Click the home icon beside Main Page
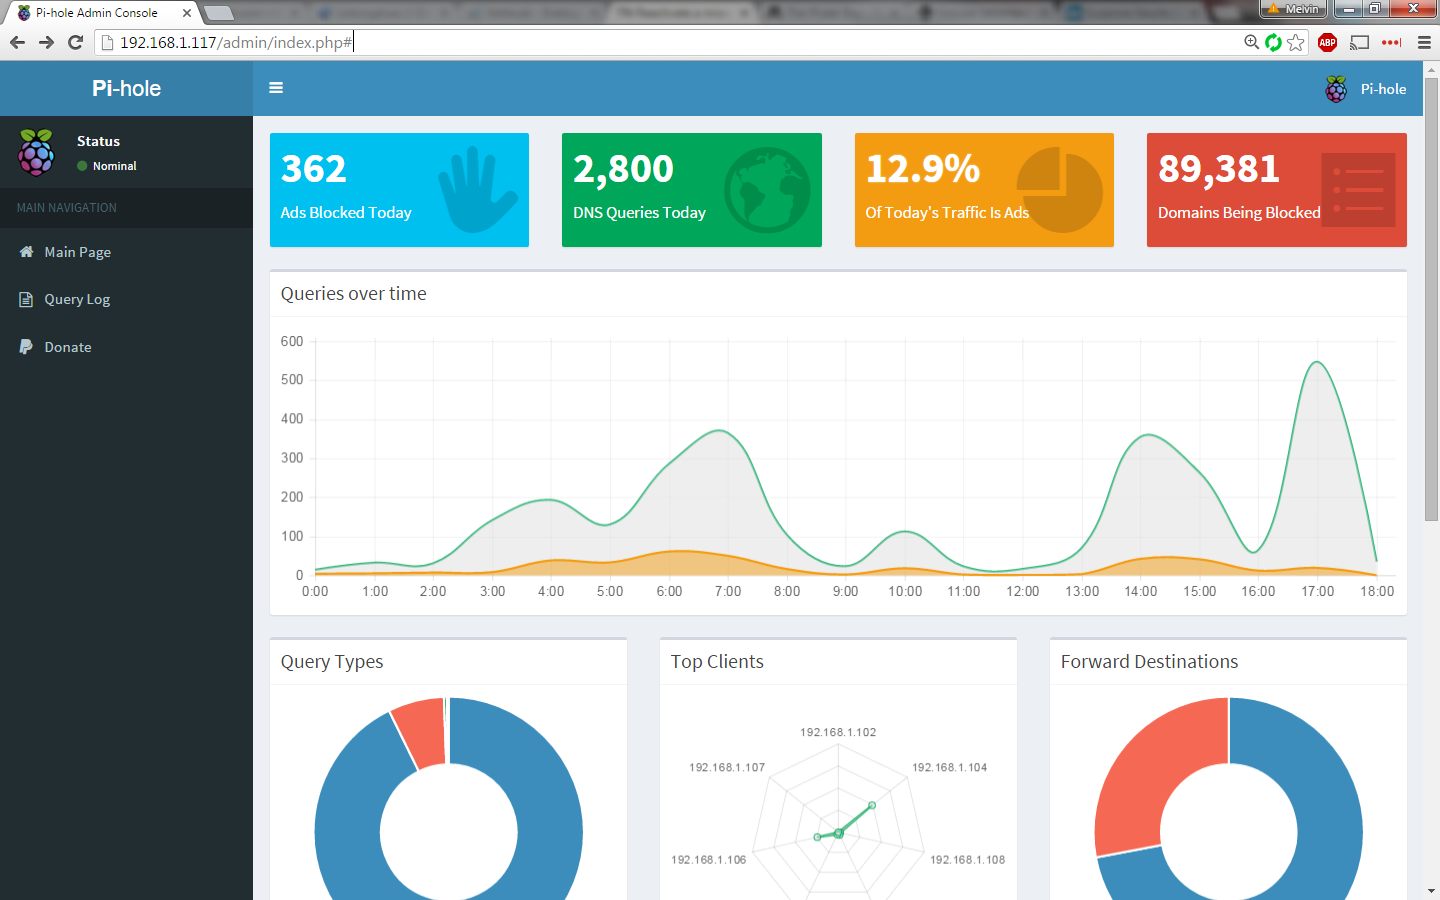The width and height of the screenshot is (1440, 900). 26,252
